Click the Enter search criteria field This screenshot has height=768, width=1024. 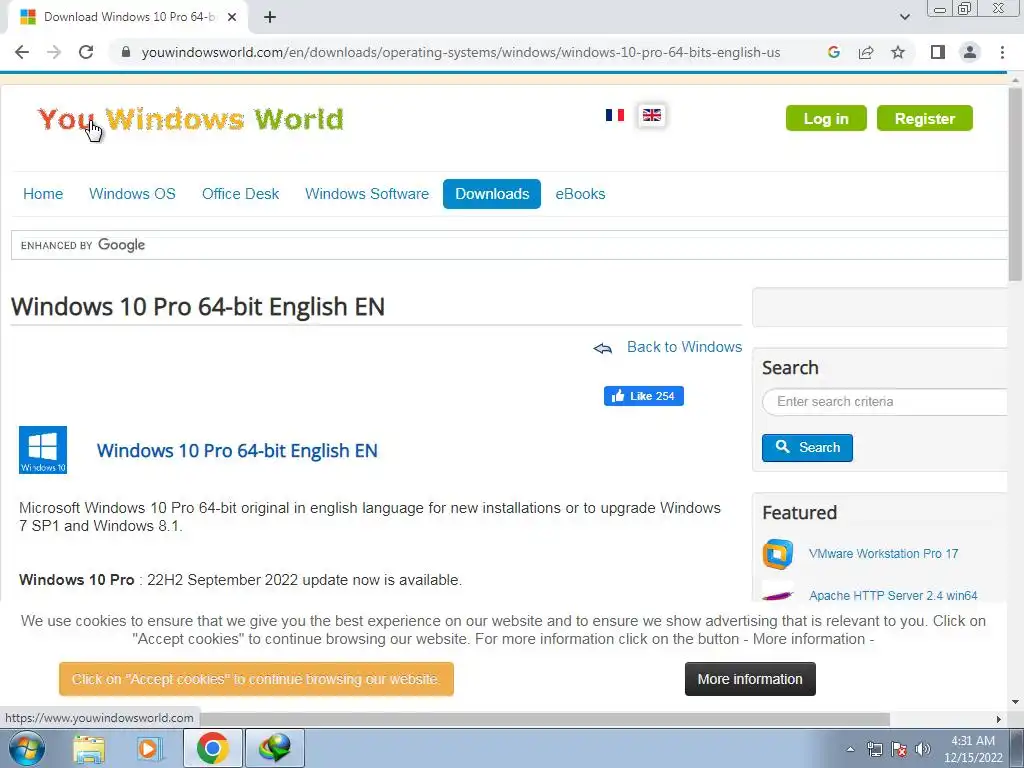pos(885,402)
